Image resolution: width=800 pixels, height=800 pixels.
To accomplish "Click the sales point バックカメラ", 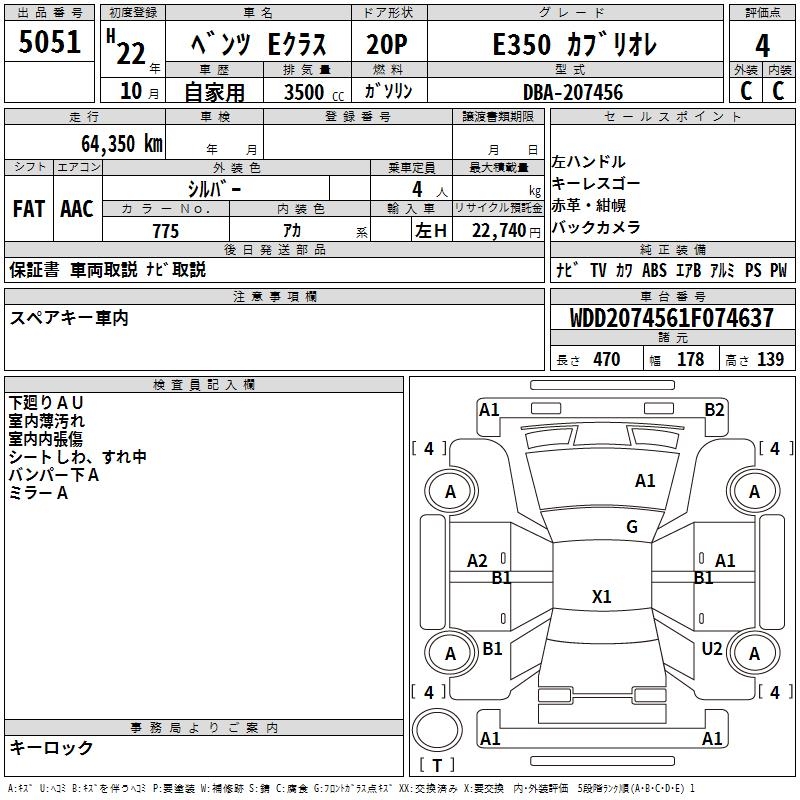I will coord(596,227).
